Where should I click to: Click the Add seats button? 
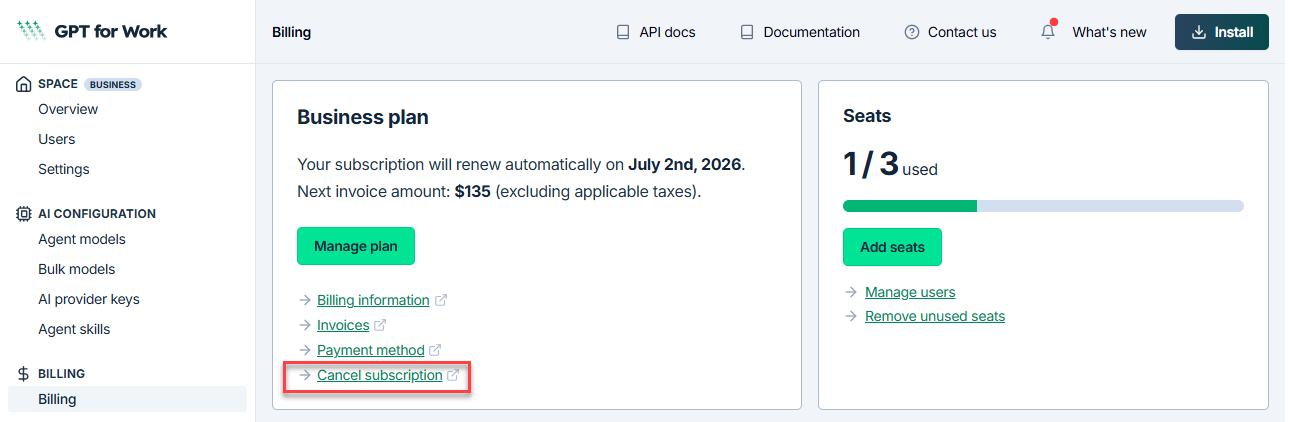[892, 247]
